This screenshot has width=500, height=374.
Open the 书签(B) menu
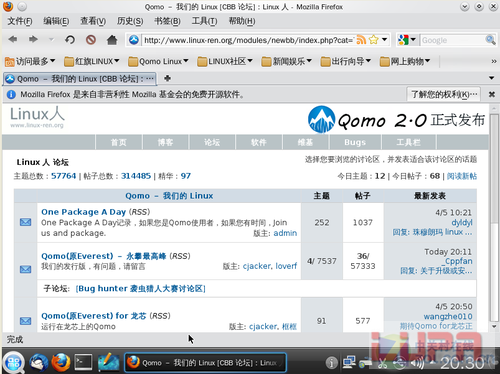pos(167,21)
